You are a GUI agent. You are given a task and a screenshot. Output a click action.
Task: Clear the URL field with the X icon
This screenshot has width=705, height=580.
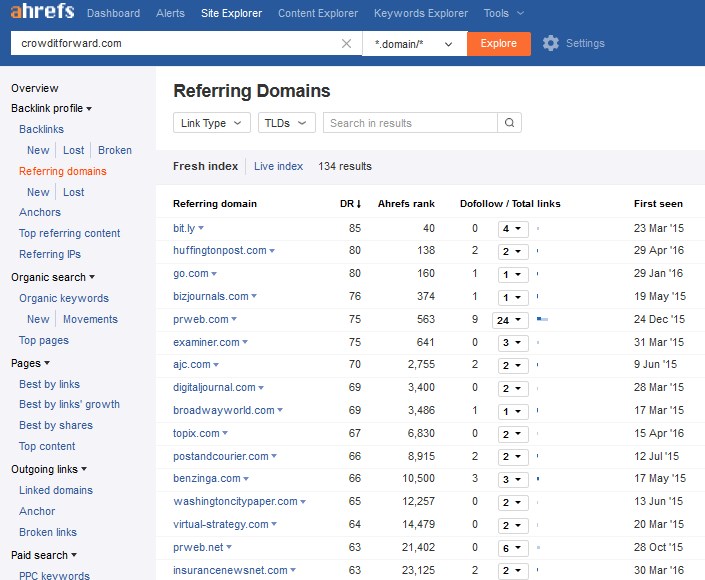[x=346, y=44]
